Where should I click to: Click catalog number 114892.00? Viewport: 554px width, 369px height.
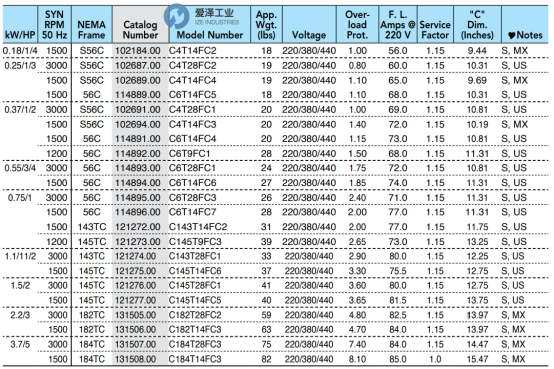pyautogui.click(x=137, y=154)
